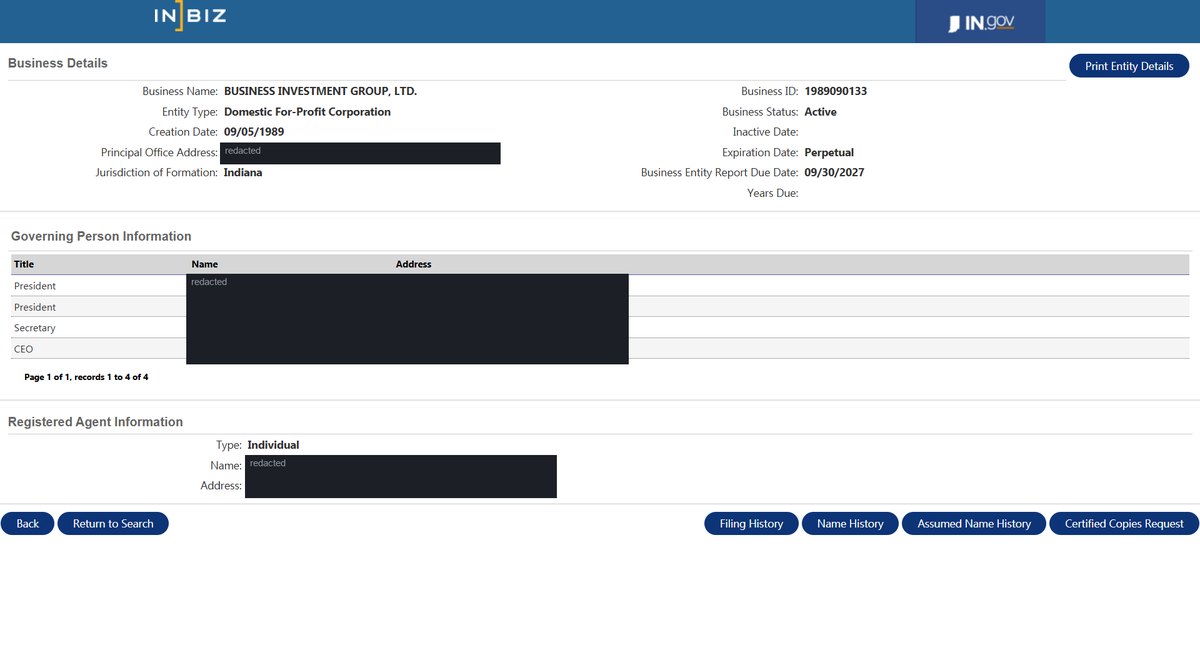
Task: Click Print Entity Details button
Action: 1129,66
